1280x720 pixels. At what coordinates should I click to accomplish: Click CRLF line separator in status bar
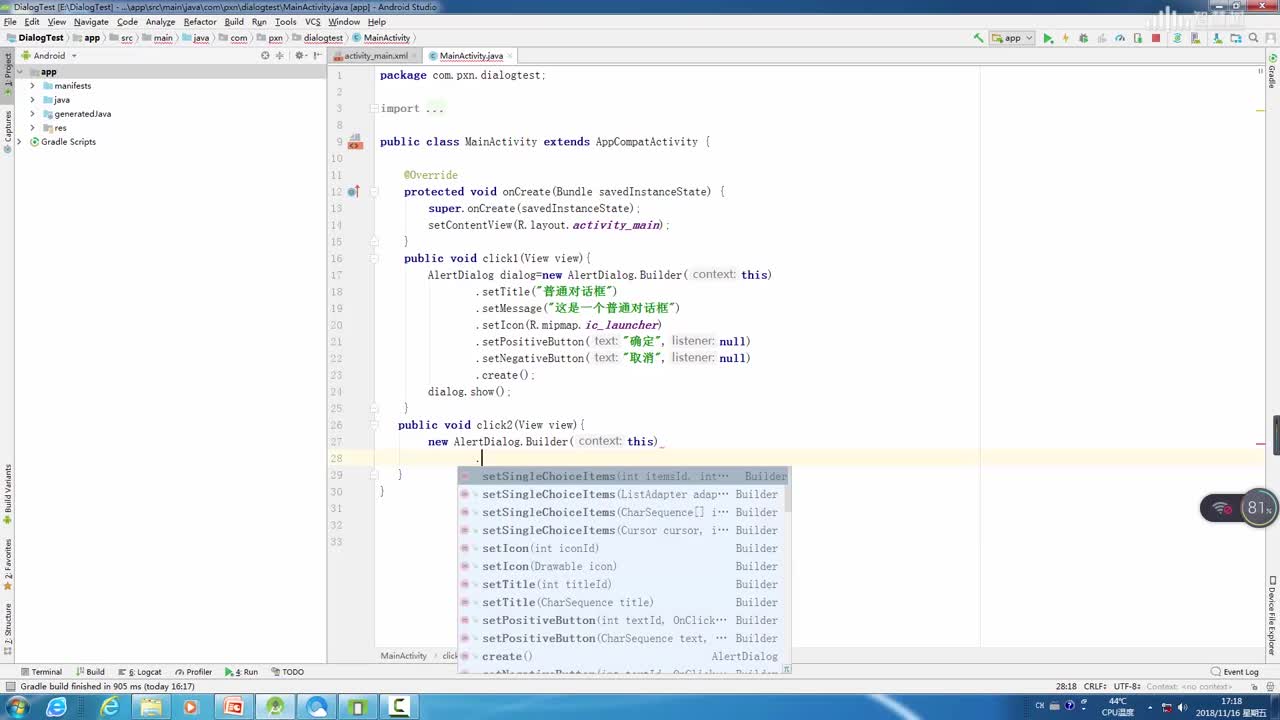point(1094,686)
